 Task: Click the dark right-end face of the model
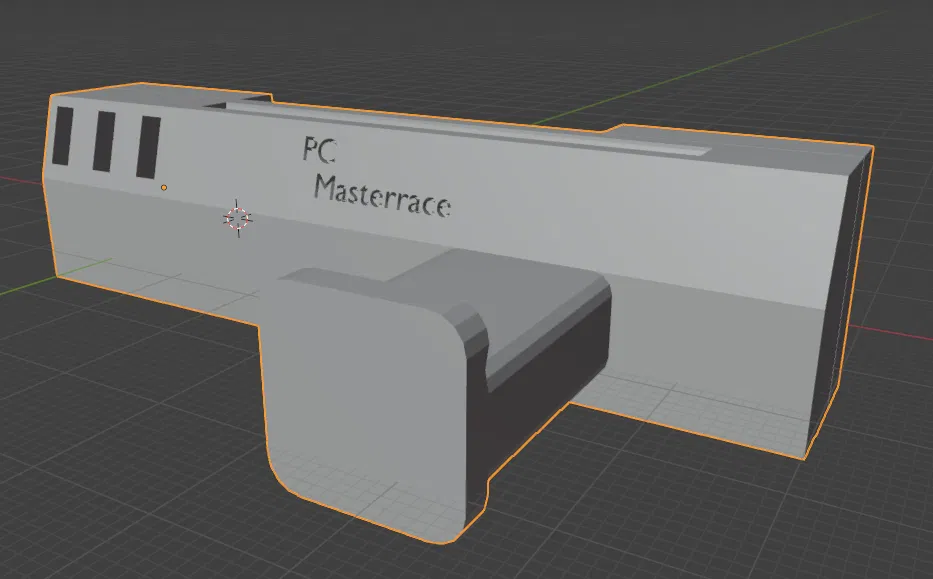click(x=845, y=280)
